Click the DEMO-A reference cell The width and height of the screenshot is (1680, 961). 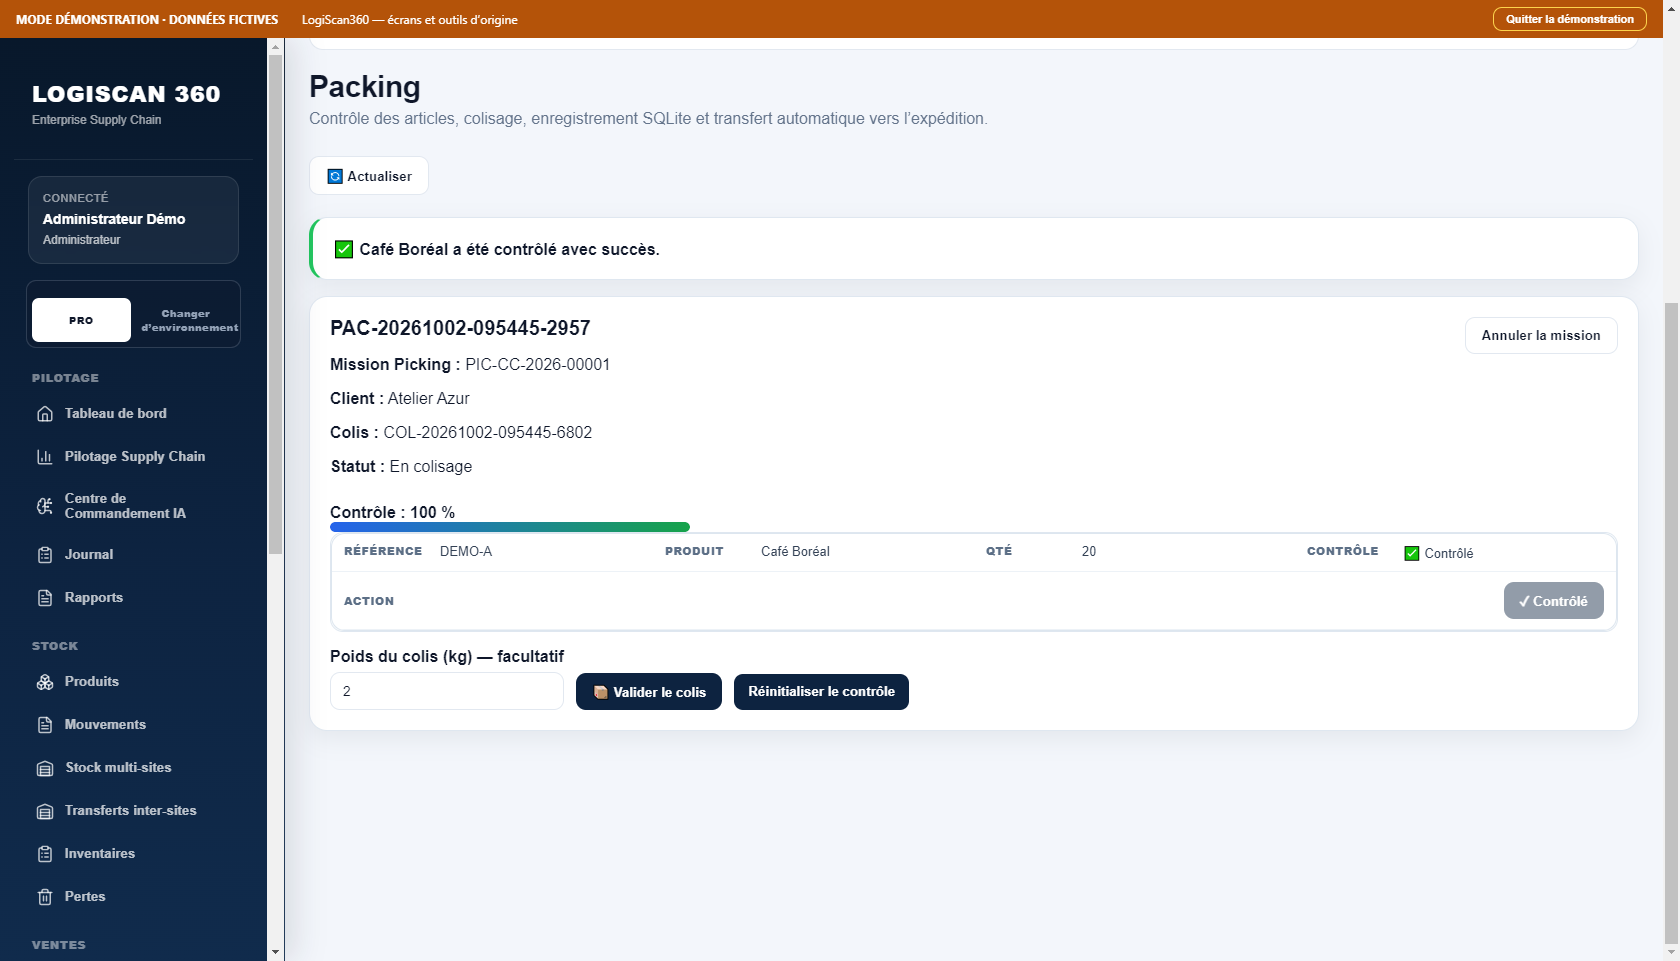tap(466, 551)
